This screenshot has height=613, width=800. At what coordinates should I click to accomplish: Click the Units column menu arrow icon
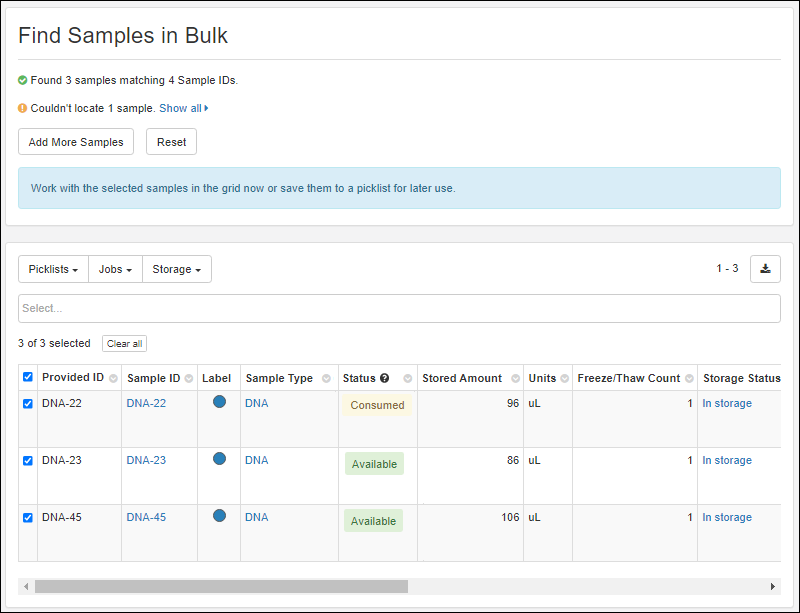pyautogui.click(x=563, y=379)
